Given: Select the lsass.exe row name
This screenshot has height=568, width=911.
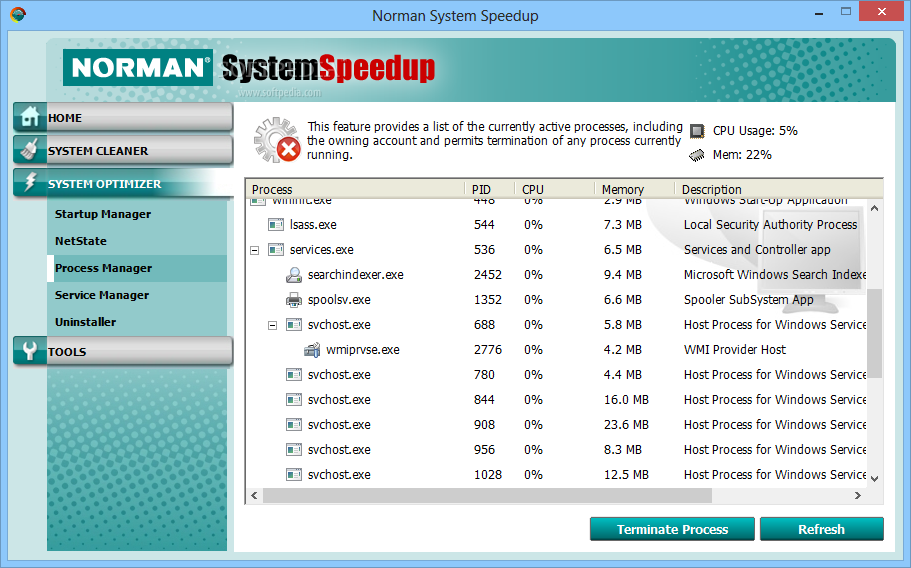Looking at the screenshot, I should click(313, 225).
